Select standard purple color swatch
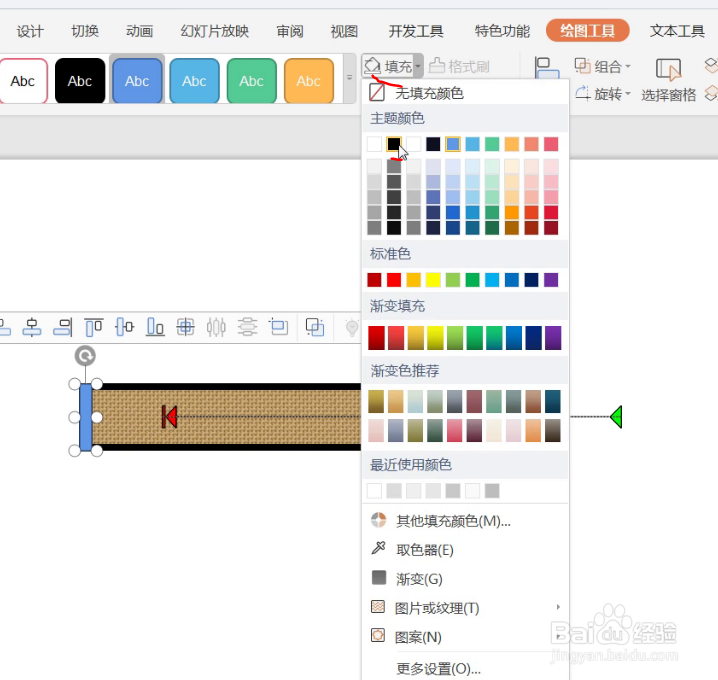The image size is (718, 680). tap(551, 280)
